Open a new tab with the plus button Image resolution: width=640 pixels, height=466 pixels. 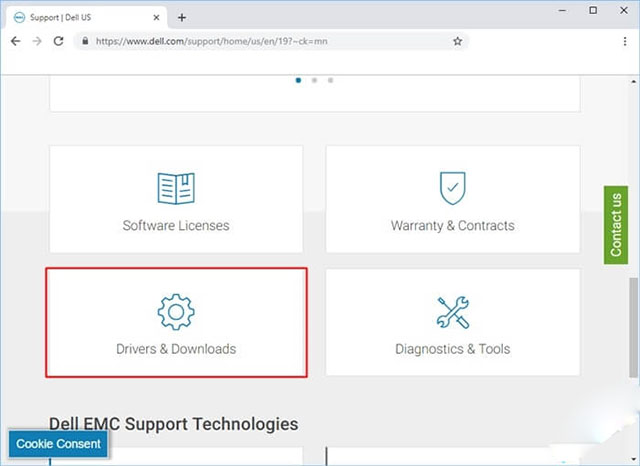(182, 18)
